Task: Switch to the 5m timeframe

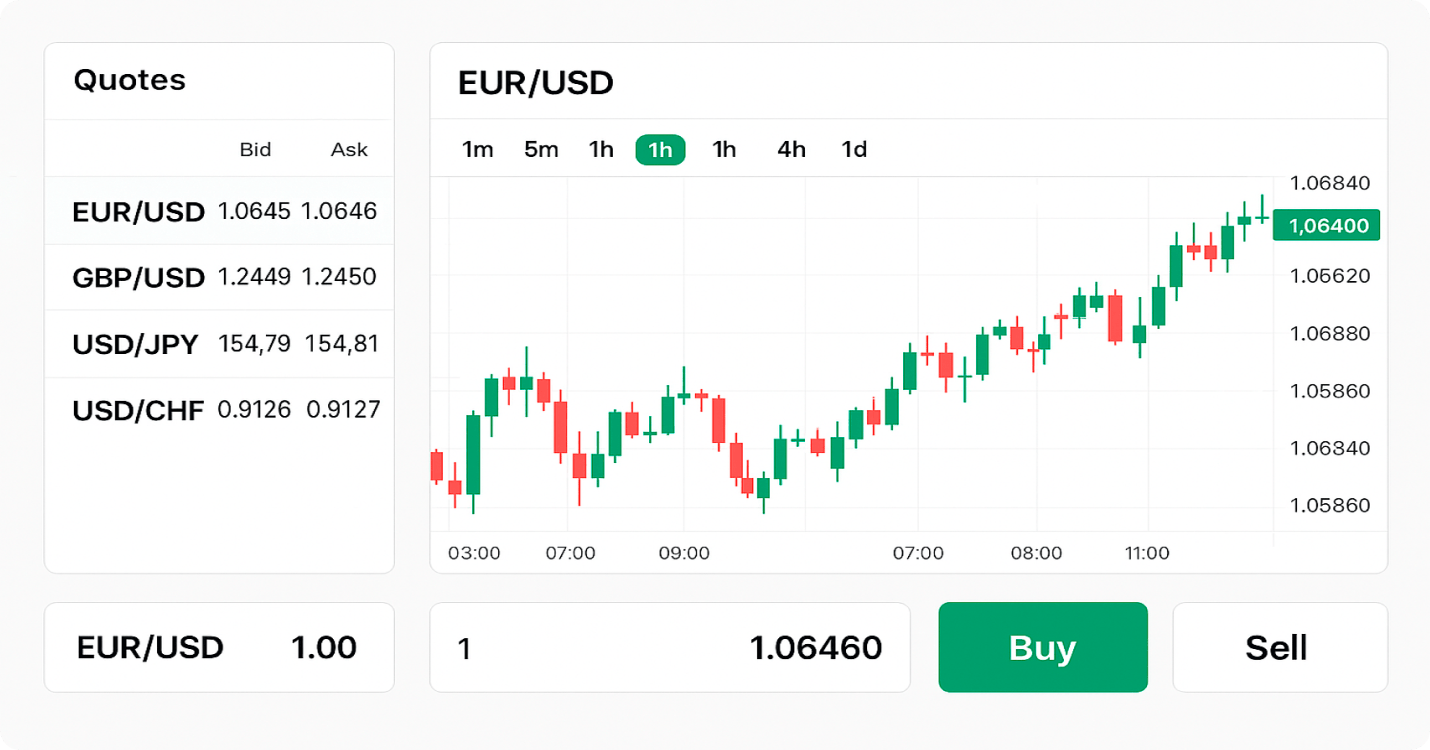Action: (540, 149)
